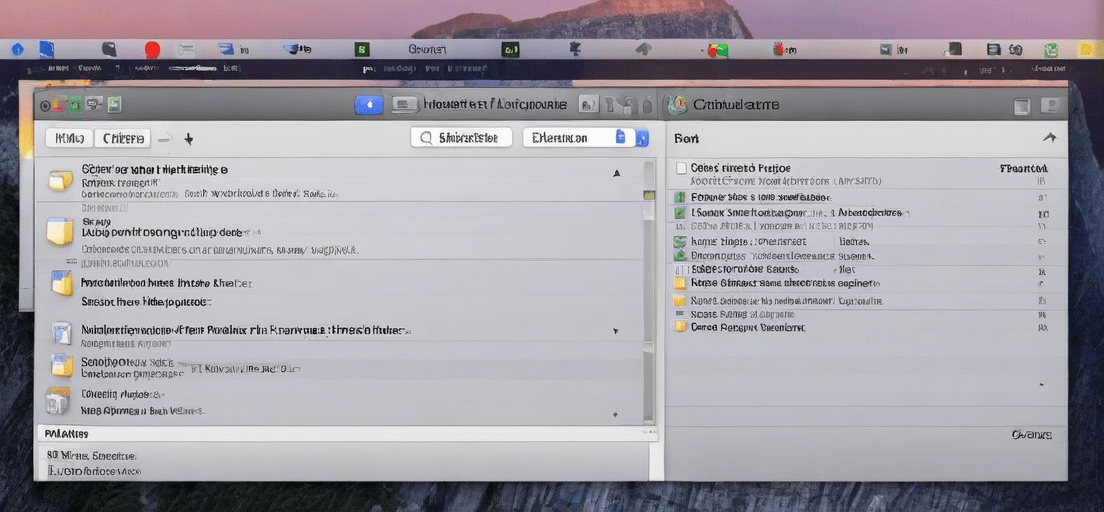Viewport: 1104px width, 512px height.
Task: Select the first tab on the left toolbar
Action: (x=69, y=138)
